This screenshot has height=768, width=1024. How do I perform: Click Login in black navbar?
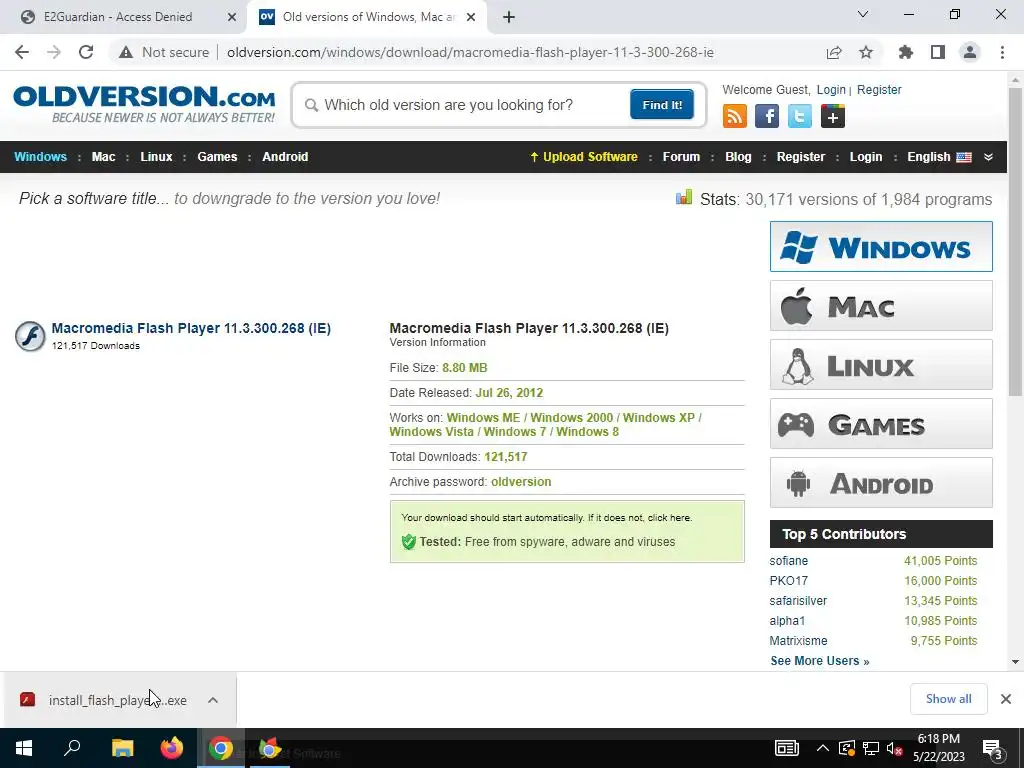coord(865,157)
